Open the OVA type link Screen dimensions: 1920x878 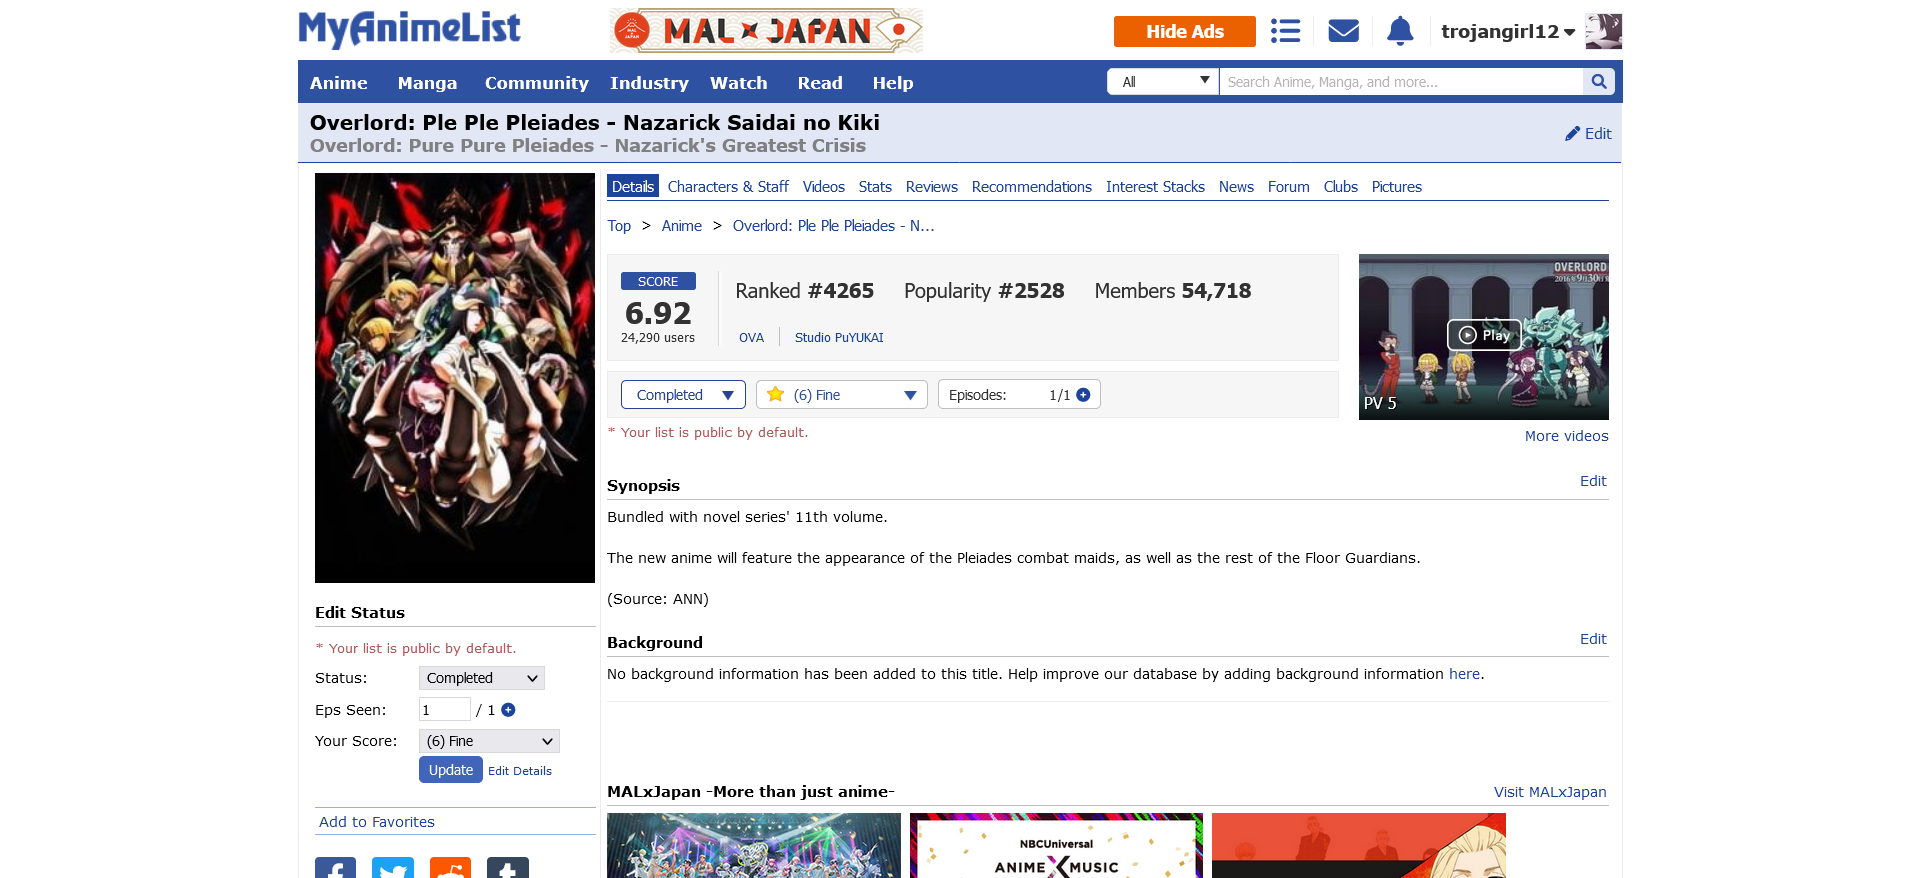pyautogui.click(x=752, y=338)
